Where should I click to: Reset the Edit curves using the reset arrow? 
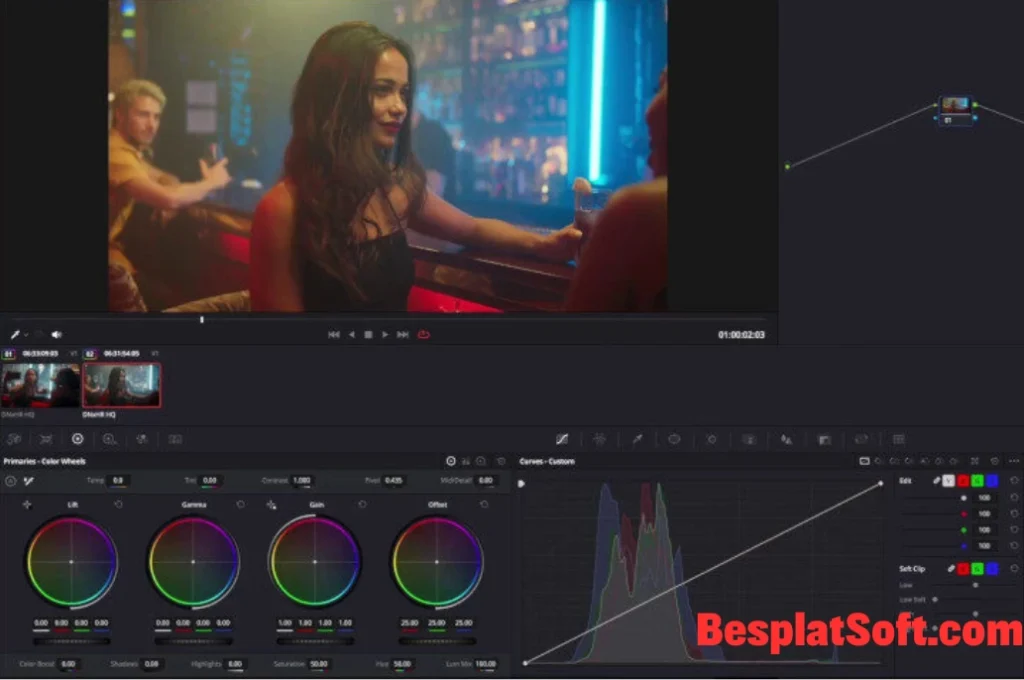1015,481
